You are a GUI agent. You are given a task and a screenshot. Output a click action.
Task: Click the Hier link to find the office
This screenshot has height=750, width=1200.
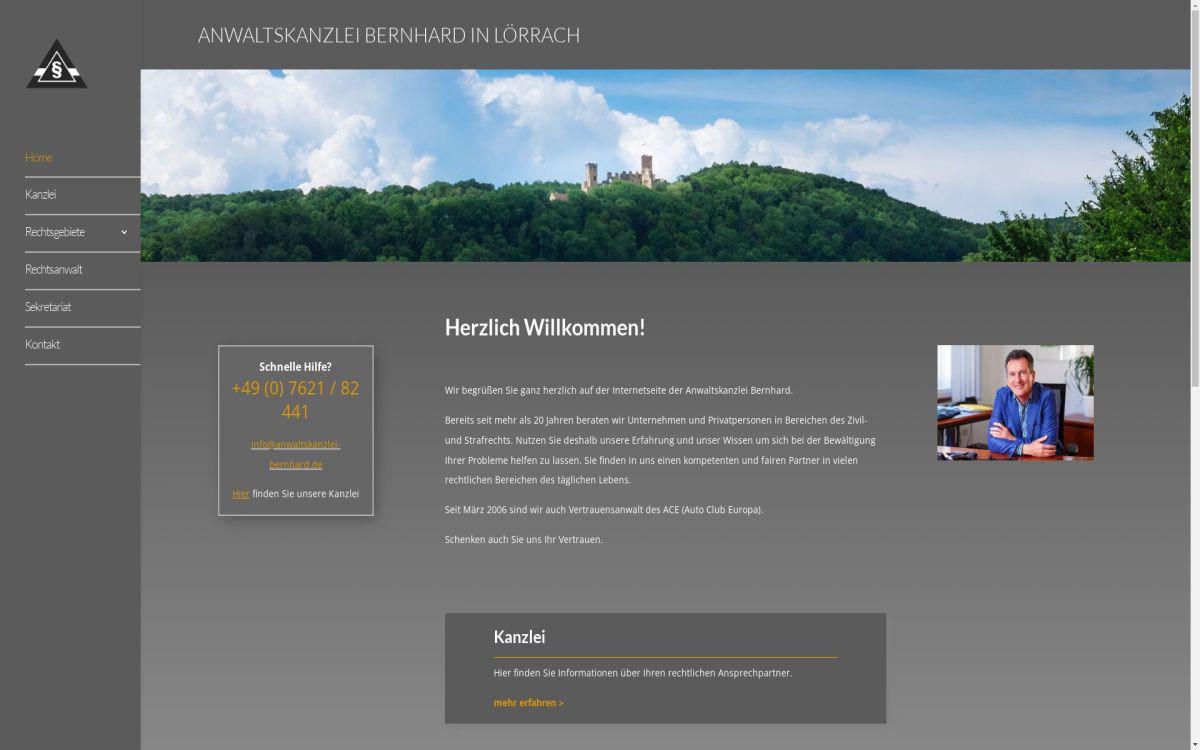(240, 493)
